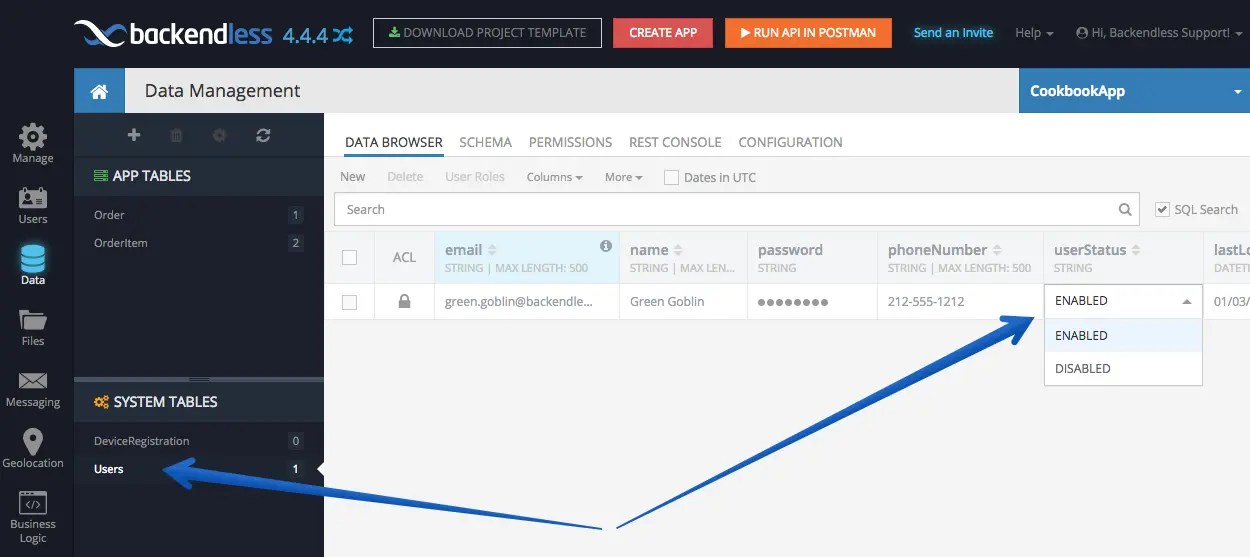Select the green.goblin email cell
Screen dimensions: 1250x557
(526, 301)
